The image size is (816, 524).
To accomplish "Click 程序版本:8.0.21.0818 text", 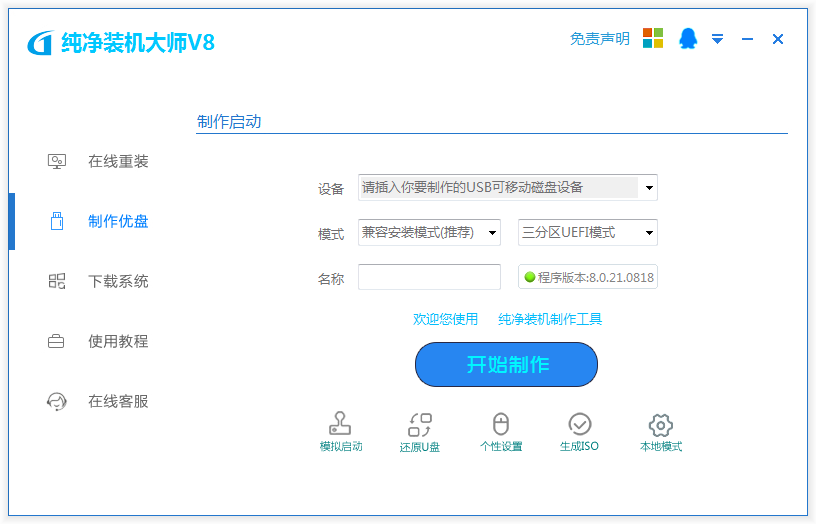I will tap(595, 277).
